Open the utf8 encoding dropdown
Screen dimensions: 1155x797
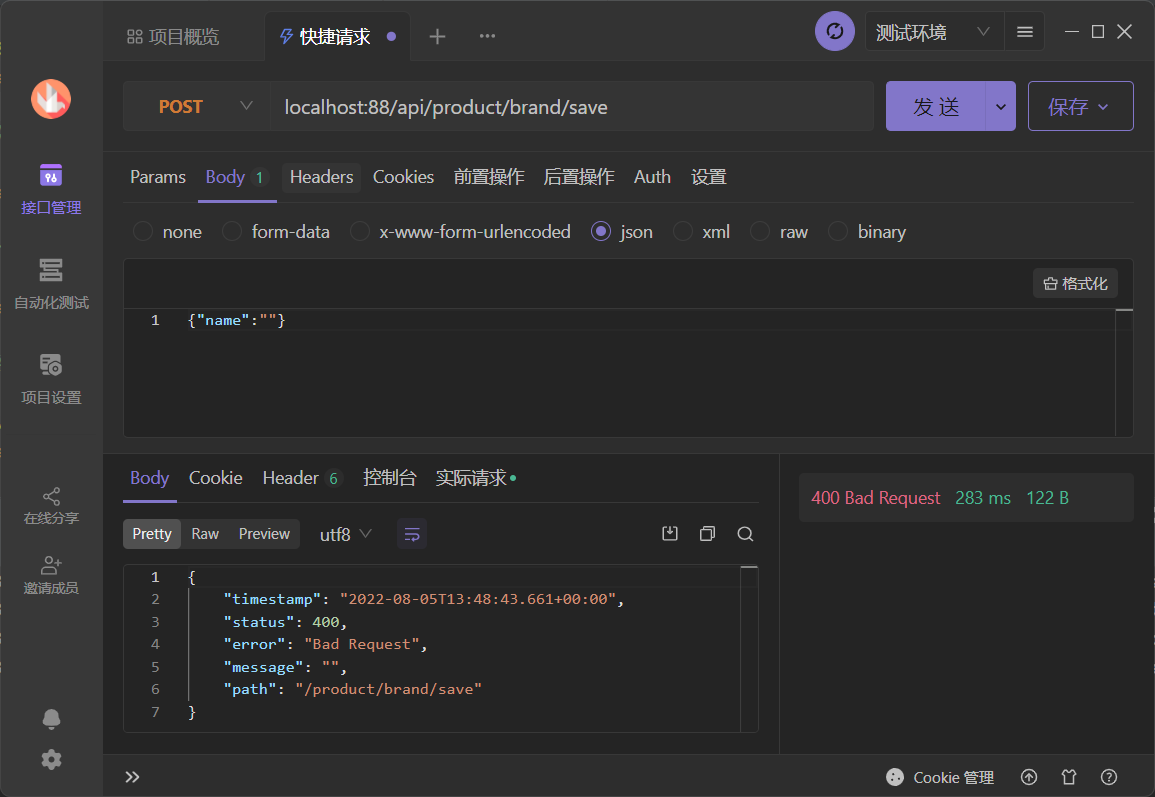[x=345, y=534]
